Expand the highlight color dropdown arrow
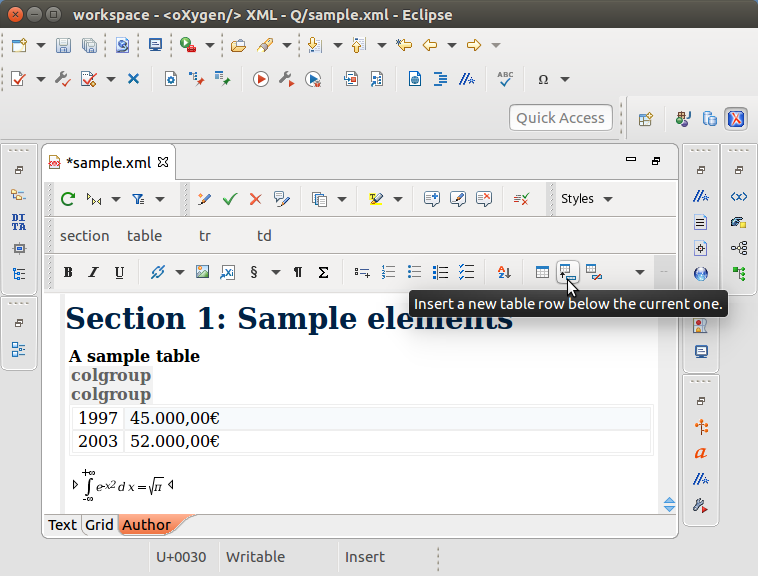This screenshot has height=576, width=758. coord(398,199)
